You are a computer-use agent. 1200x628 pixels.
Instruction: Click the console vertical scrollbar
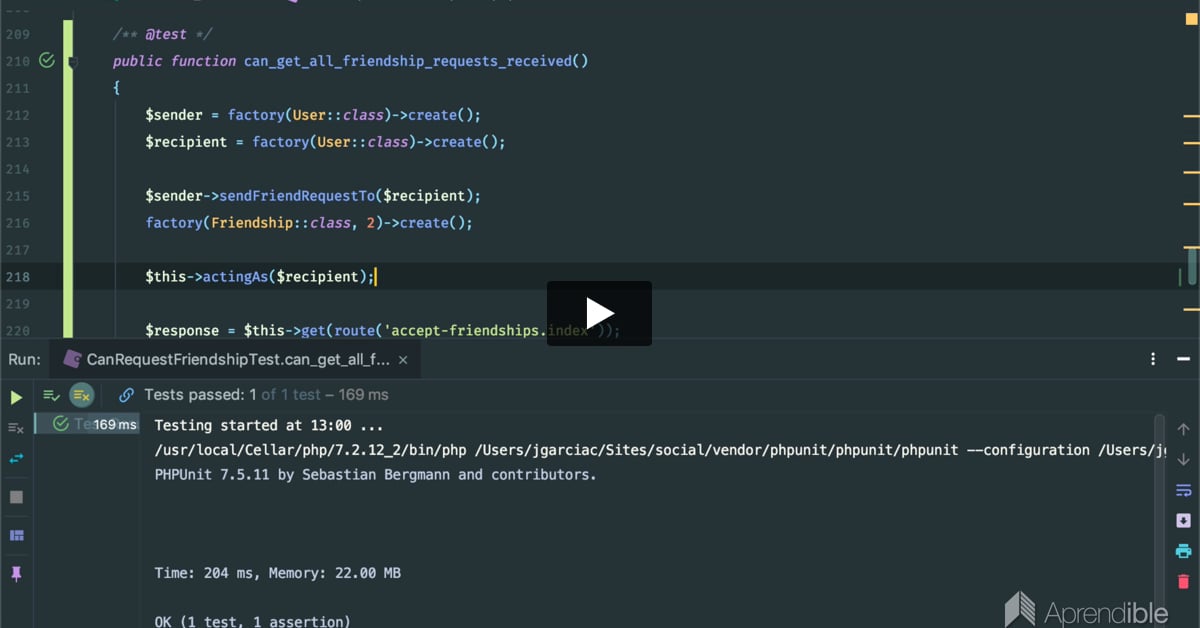point(1160,520)
